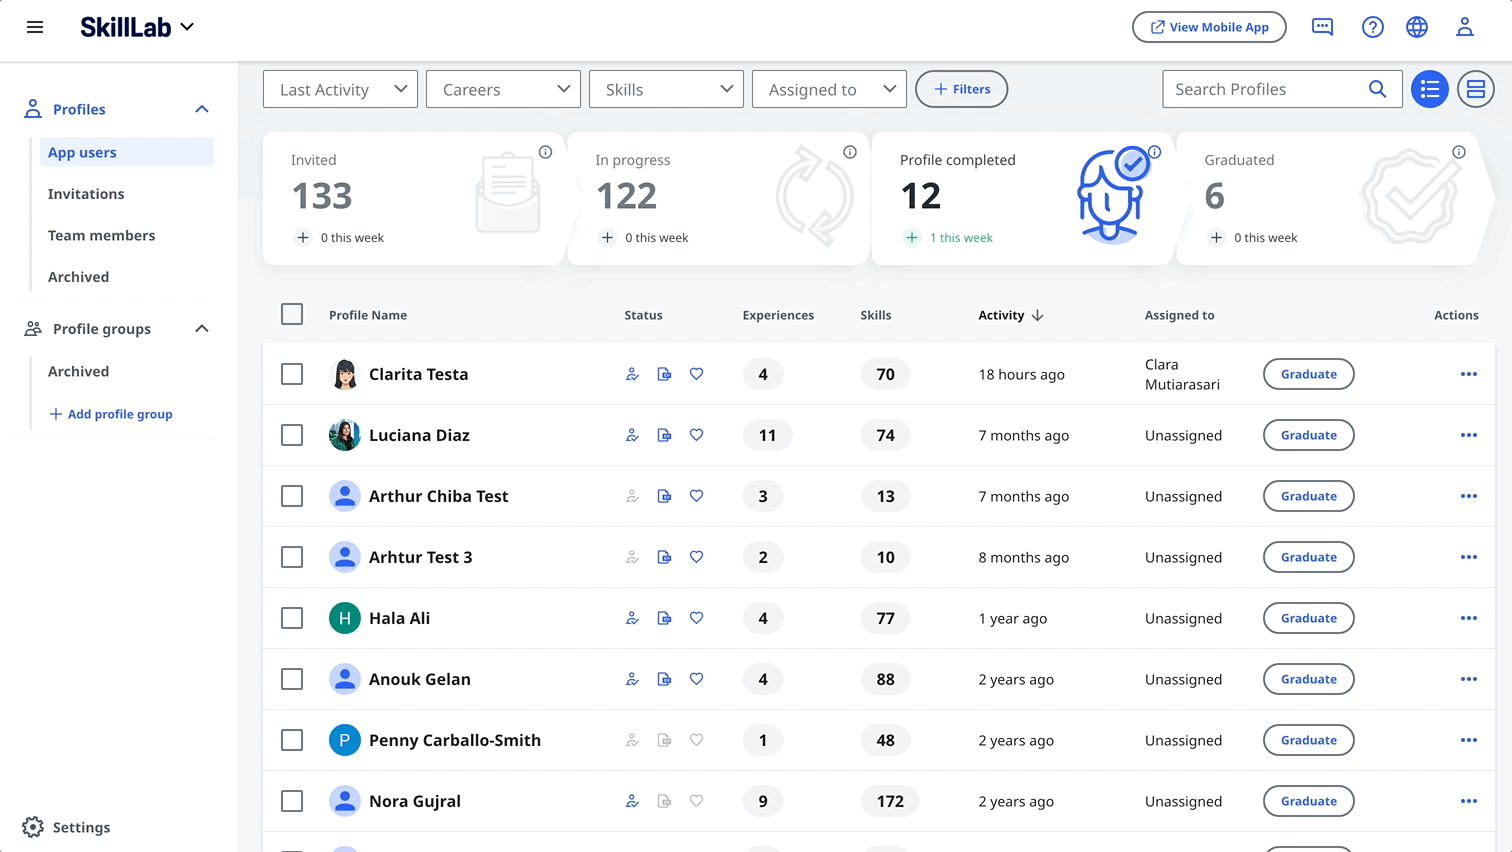Switch to card view layout
Screen dimensions: 1512x852
pos(1475,89)
